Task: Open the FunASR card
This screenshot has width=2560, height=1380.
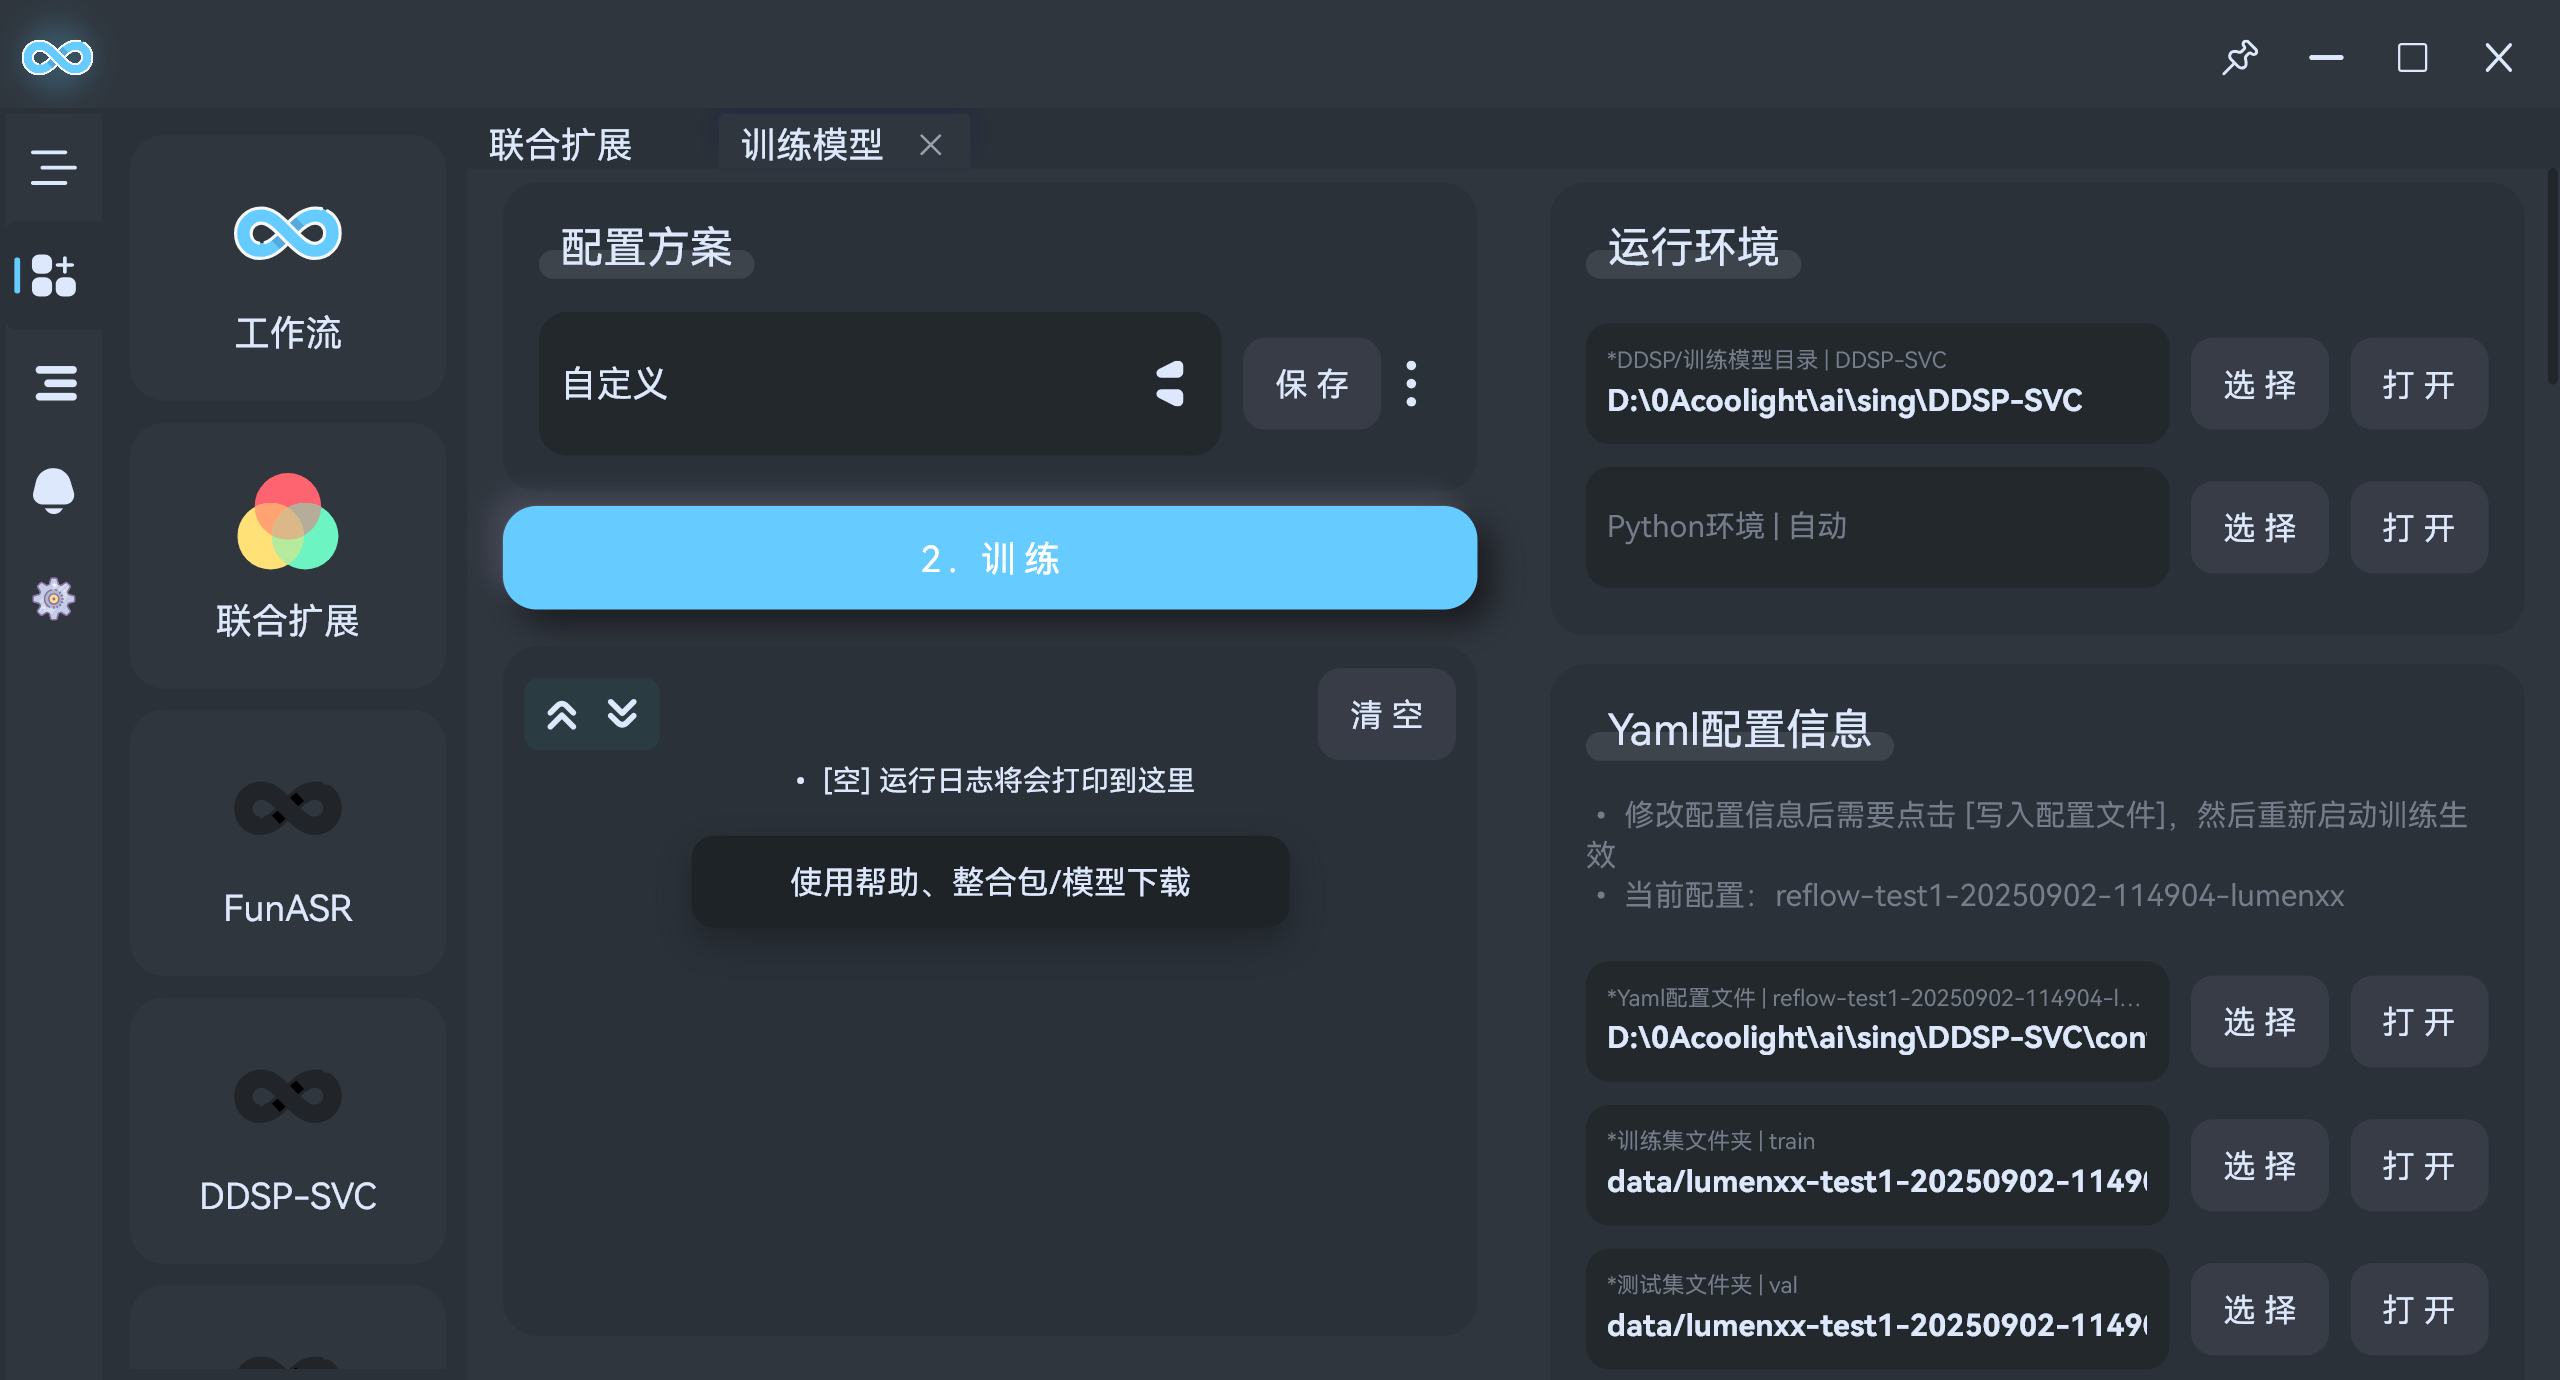Action: (288, 843)
